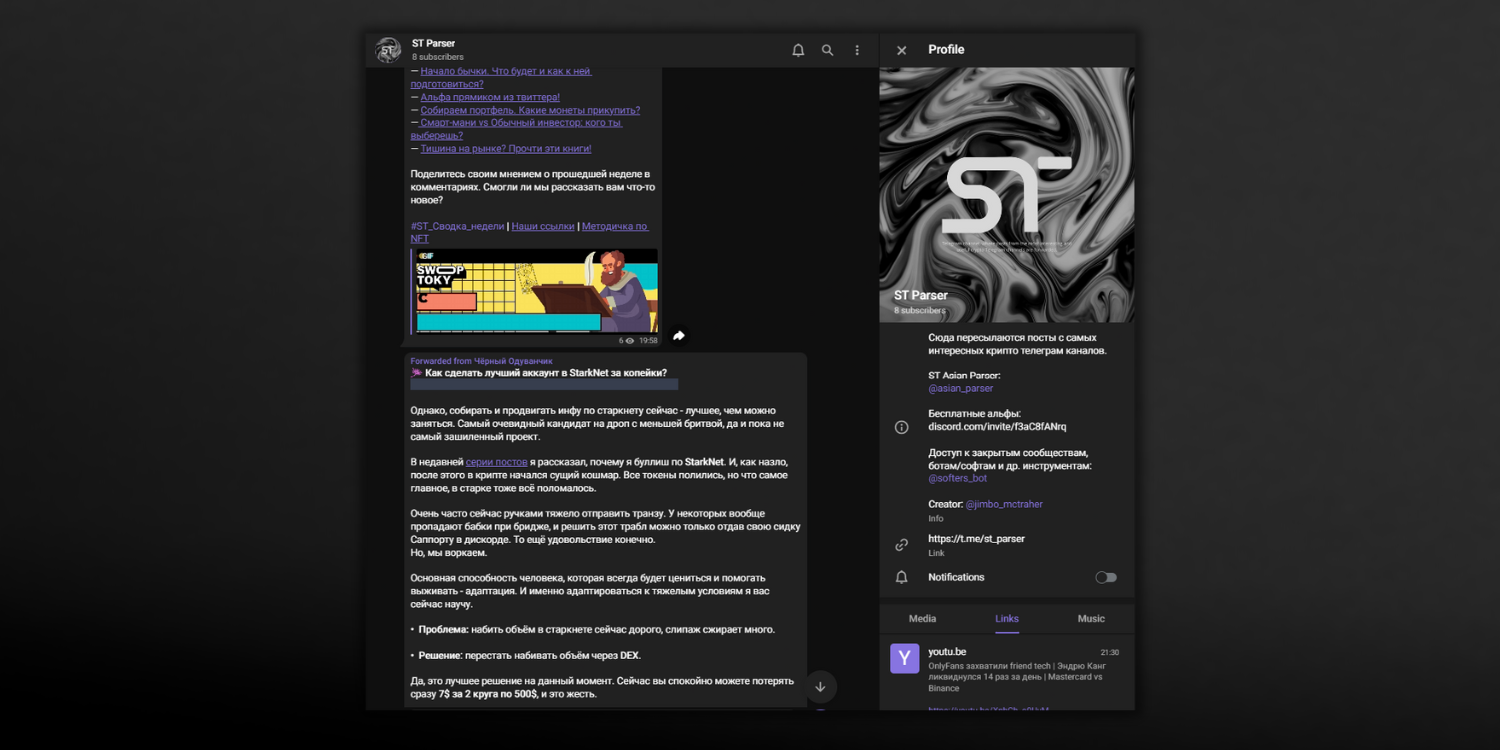Click the 'Profile' panel title
Screen dimensions: 1500x750
coord(946,50)
